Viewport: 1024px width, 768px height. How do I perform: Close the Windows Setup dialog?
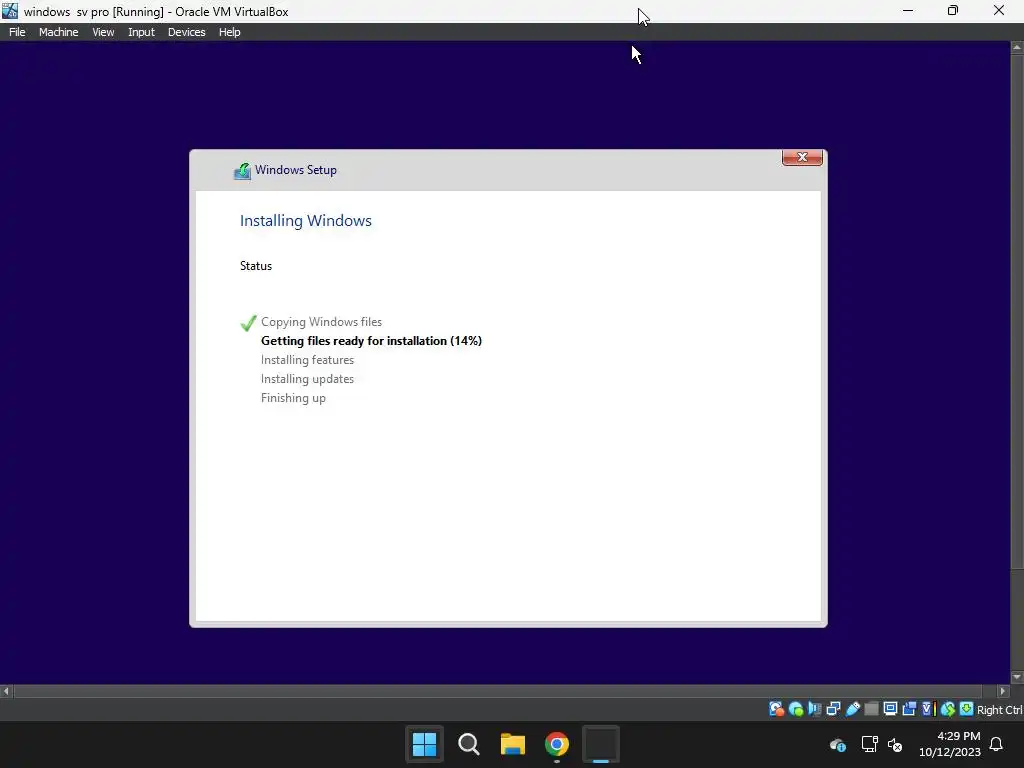coord(802,157)
